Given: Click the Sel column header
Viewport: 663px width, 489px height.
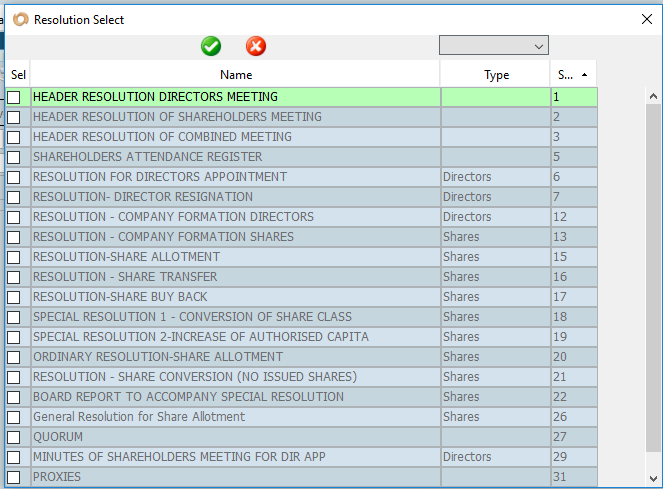Looking at the screenshot, I should point(18,75).
